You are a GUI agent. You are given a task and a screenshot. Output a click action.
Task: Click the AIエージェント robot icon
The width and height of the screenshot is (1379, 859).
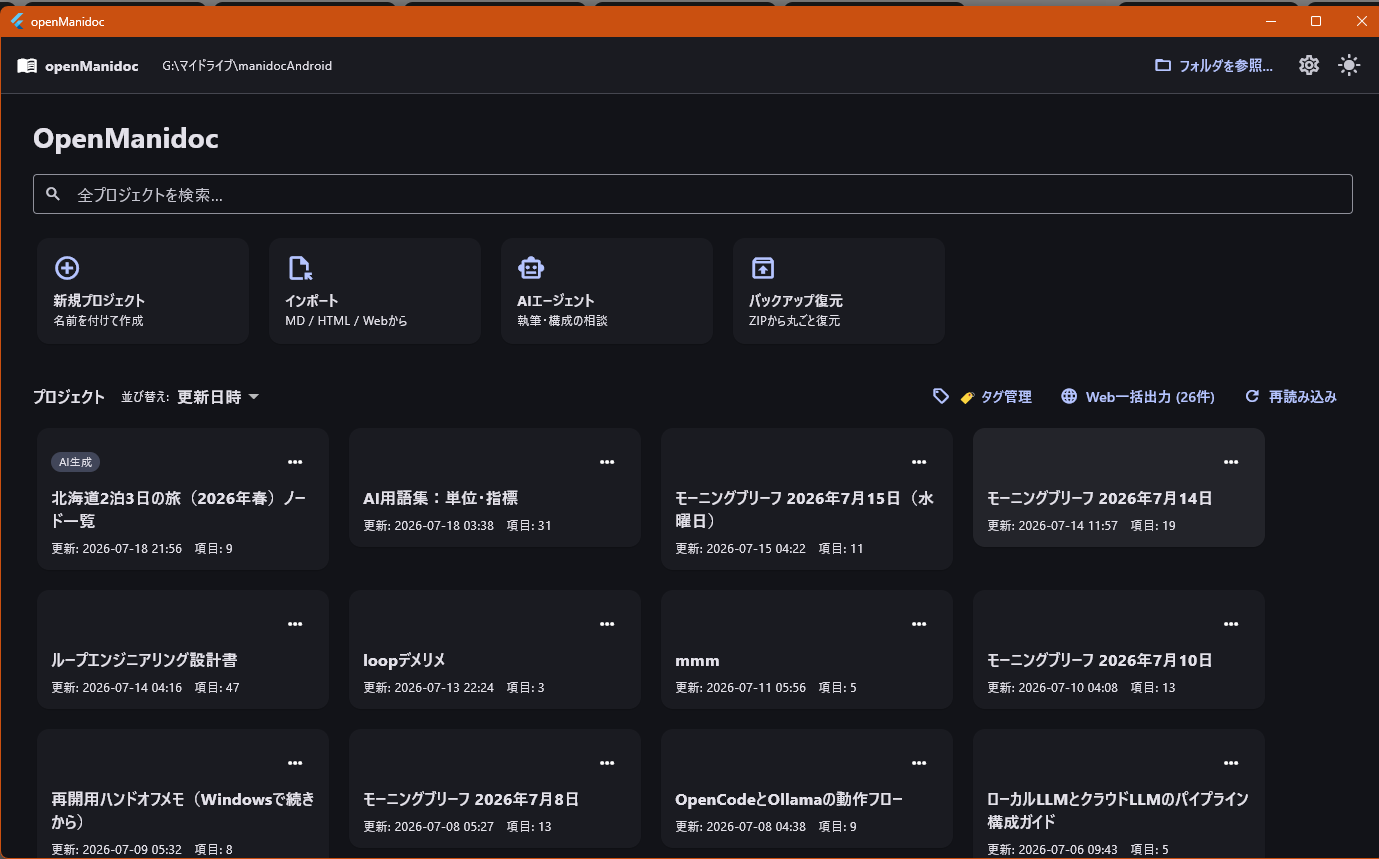pos(531,268)
